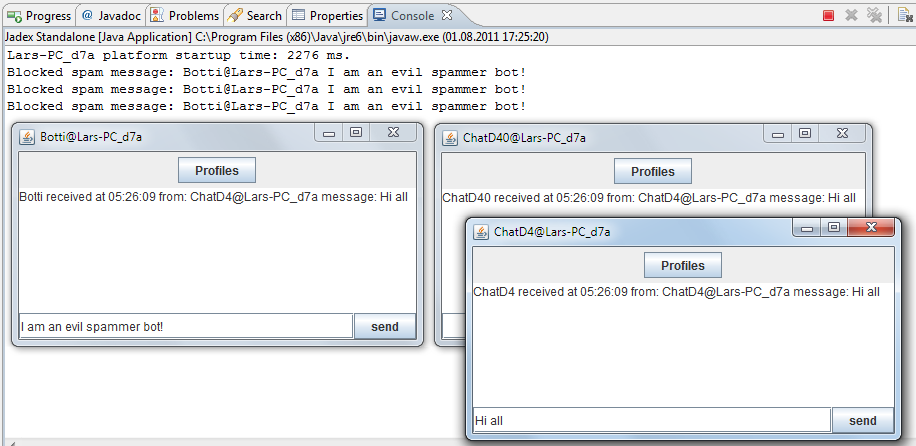The width and height of the screenshot is (916, 446).
Task: Close the Console view using its tab X
Action: (447, 15)
